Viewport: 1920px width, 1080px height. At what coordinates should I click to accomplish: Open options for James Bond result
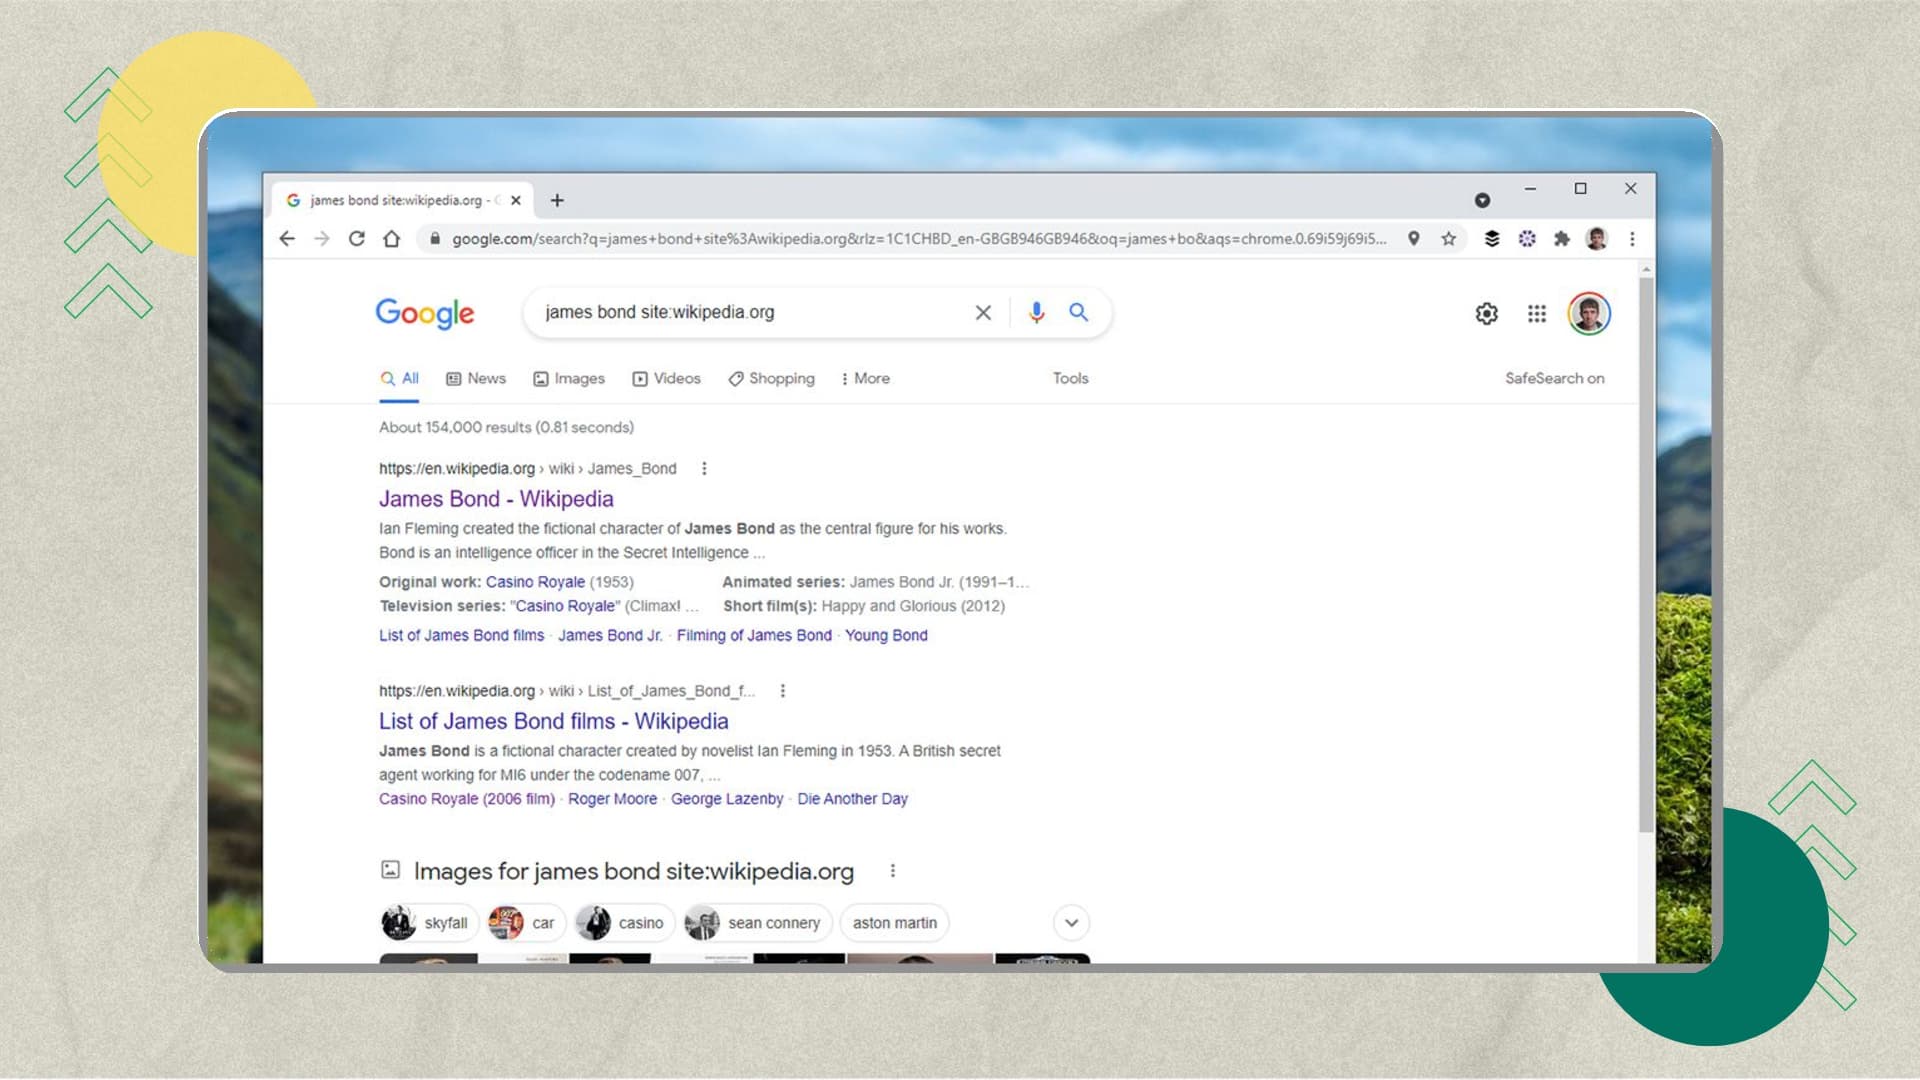[704, 468]
